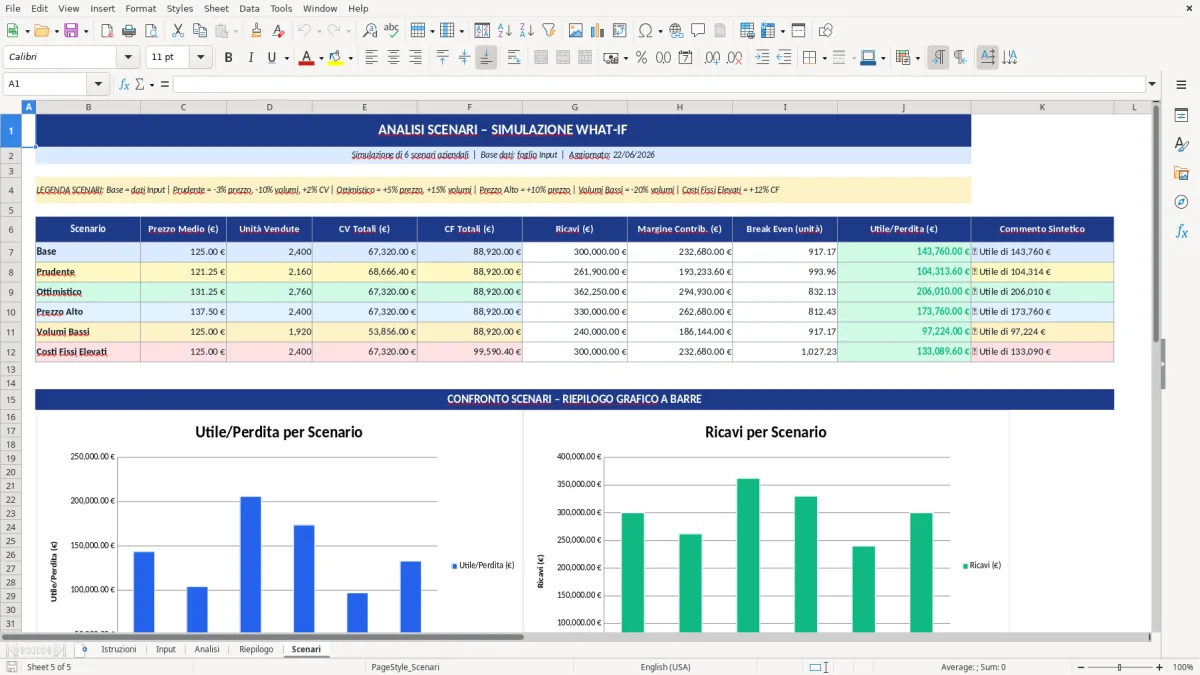
Task: Adjust the zoom slider handle
Action: [1118, 667]
